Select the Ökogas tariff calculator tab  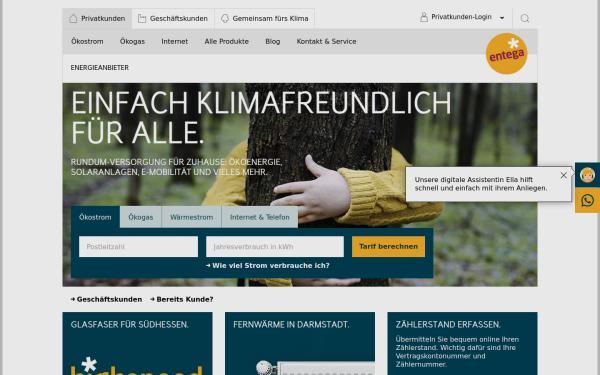coord(141,217)
